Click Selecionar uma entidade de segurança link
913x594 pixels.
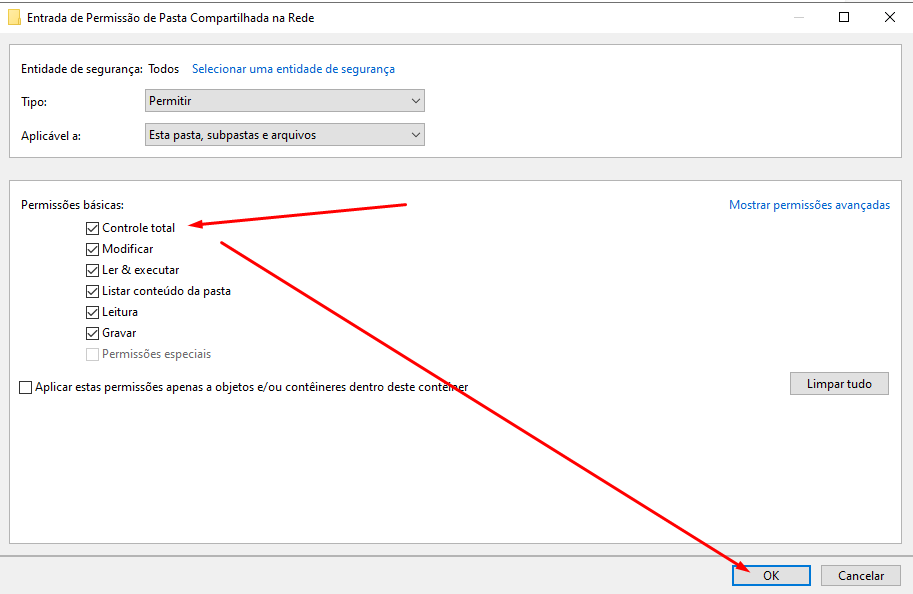(293, 69)
